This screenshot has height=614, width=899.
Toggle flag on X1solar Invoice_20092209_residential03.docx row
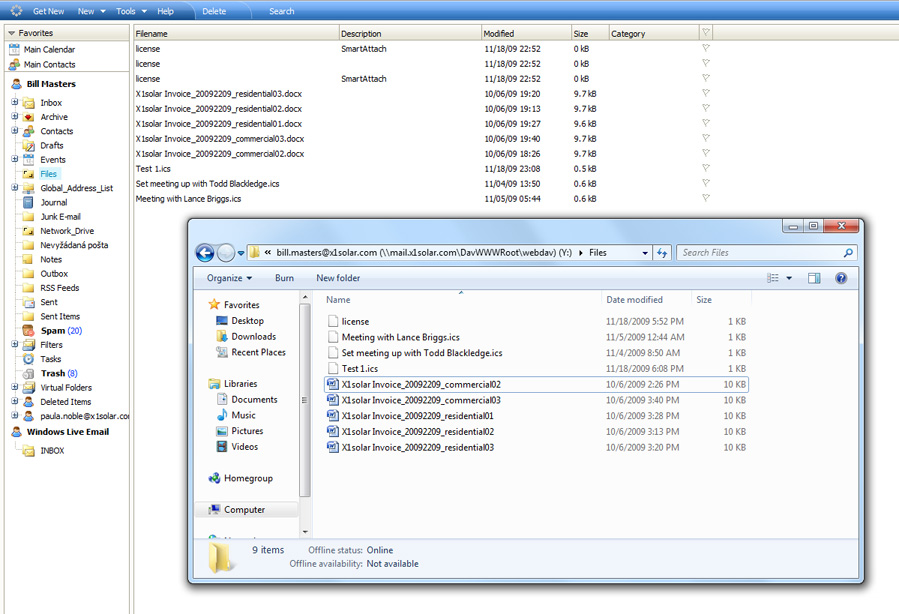pyautogui.click(x=705, y=94)
